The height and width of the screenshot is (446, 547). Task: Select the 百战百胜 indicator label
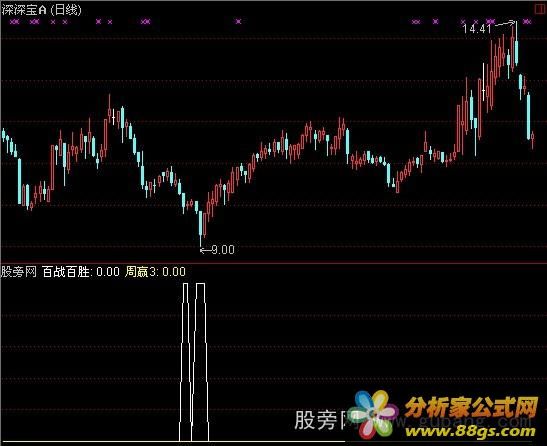coord(65,272)
